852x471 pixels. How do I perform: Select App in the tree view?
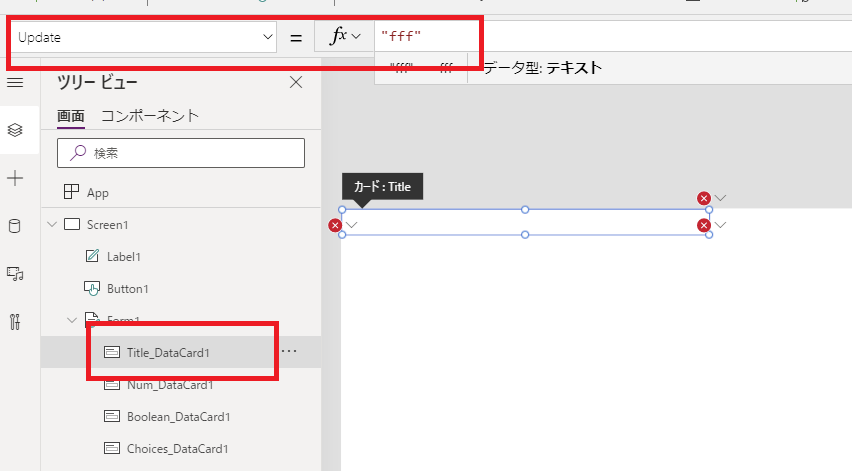[98, 193]
